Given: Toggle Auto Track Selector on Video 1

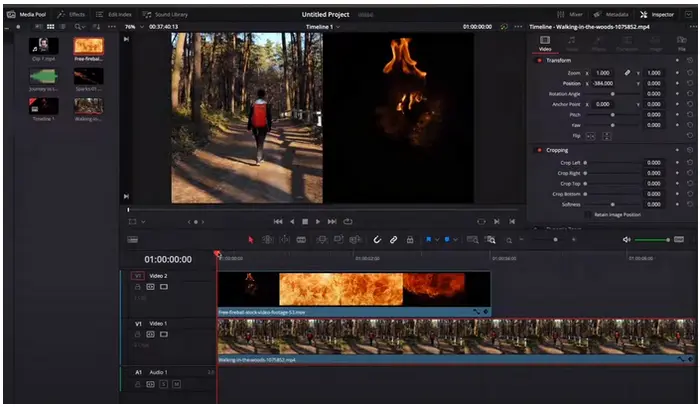Looking at the screenshot, I should [150, 334].
